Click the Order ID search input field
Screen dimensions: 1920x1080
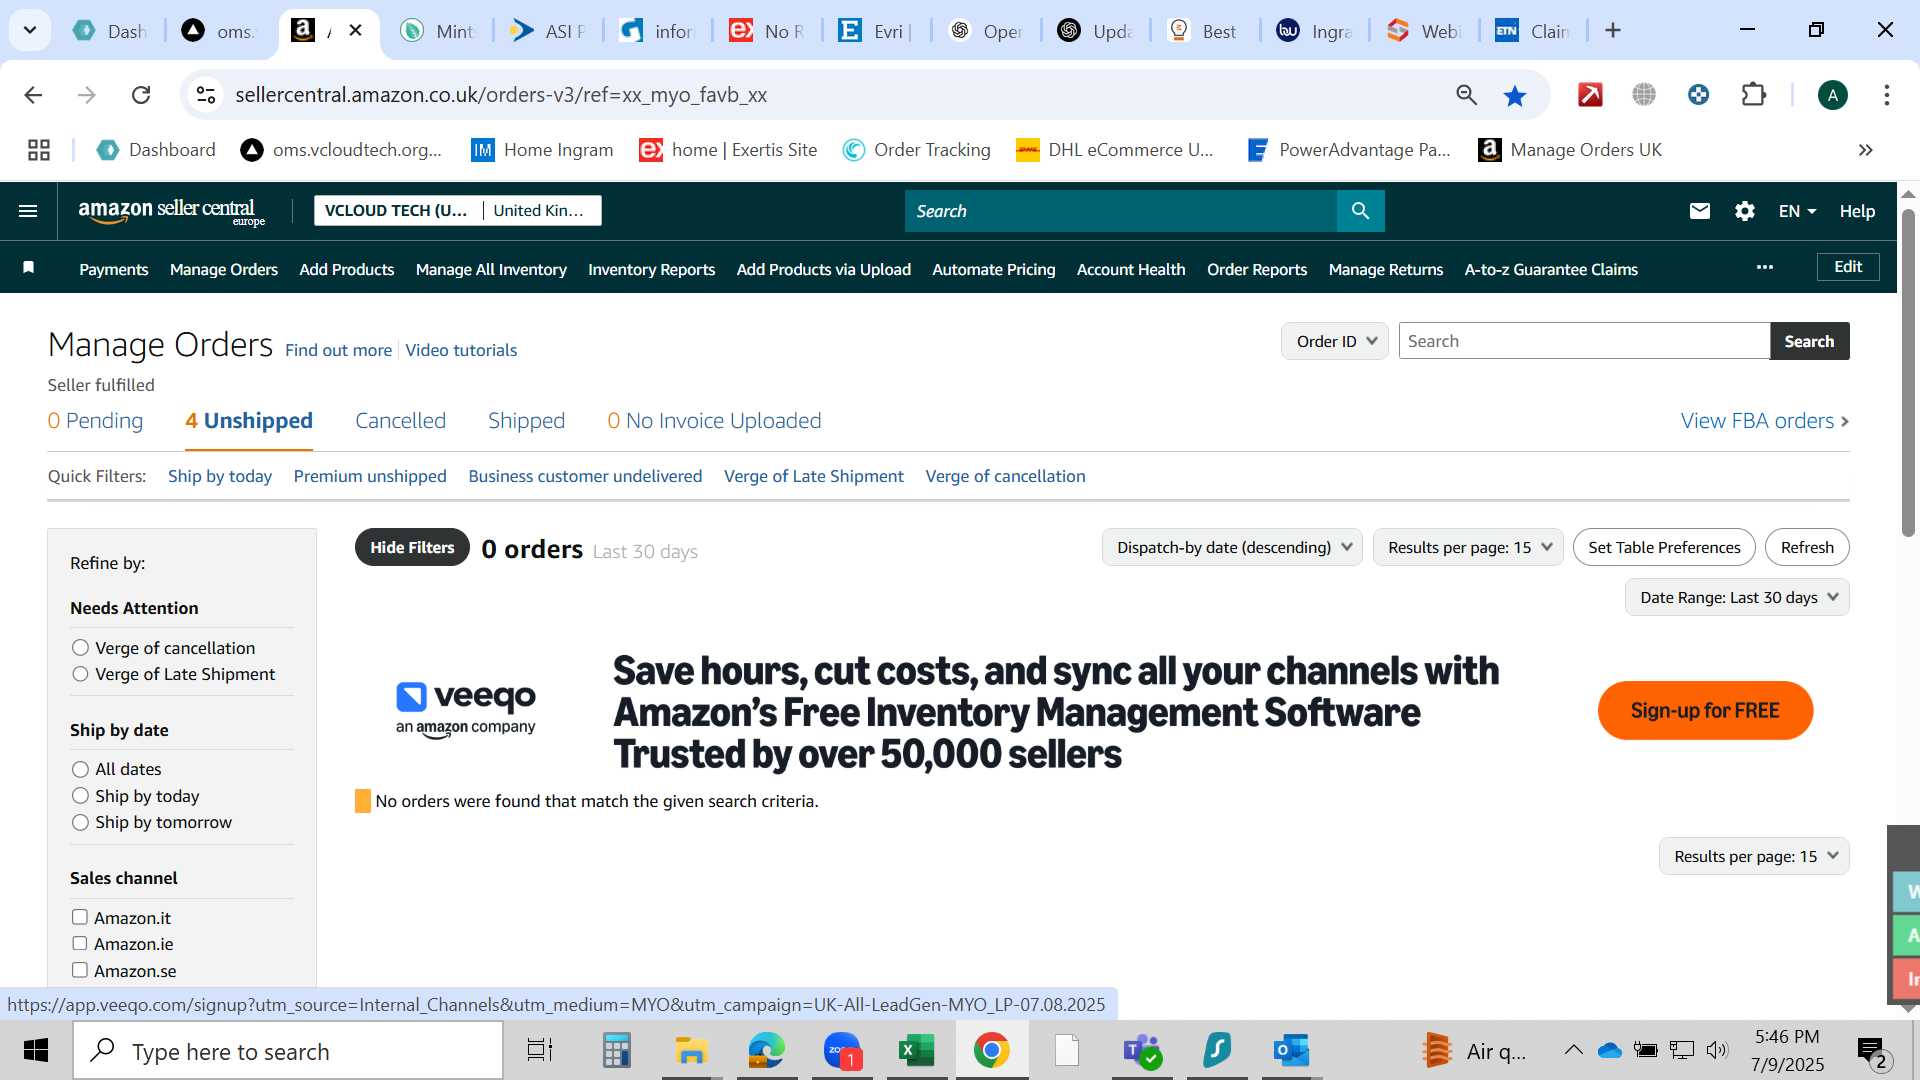(1584, 341)
